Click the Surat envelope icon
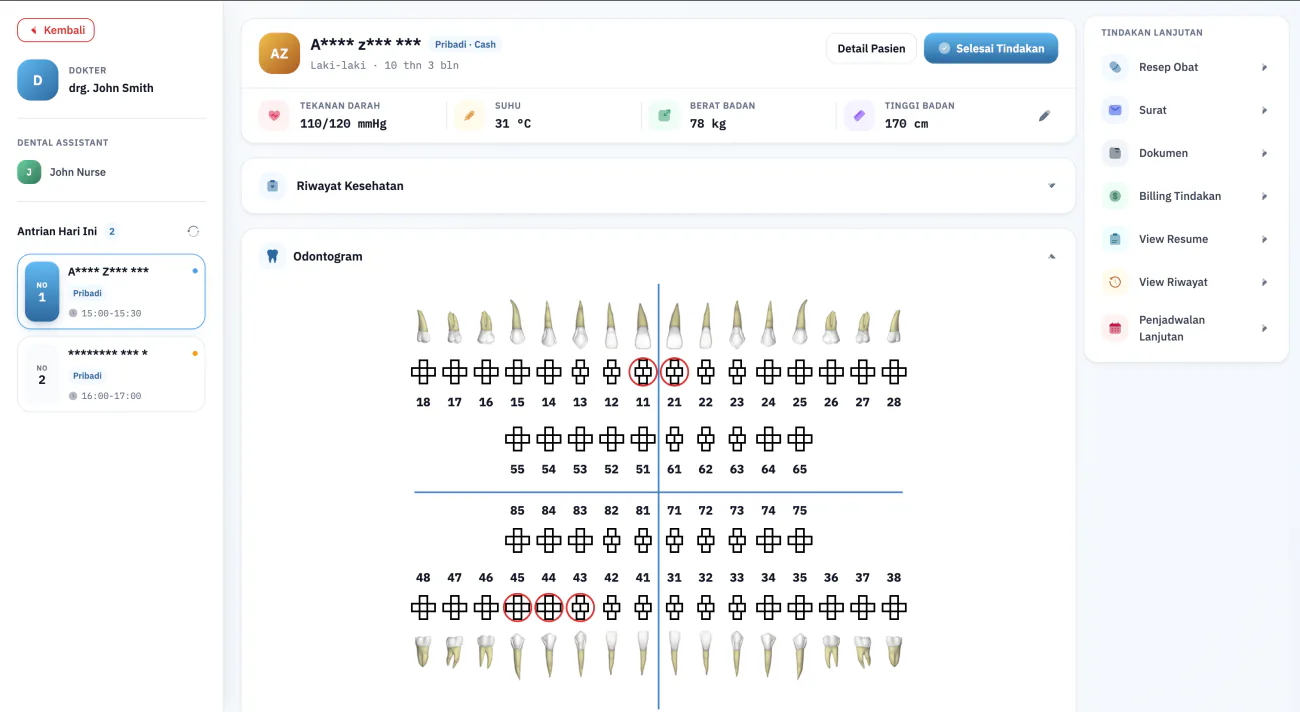 1115,110
